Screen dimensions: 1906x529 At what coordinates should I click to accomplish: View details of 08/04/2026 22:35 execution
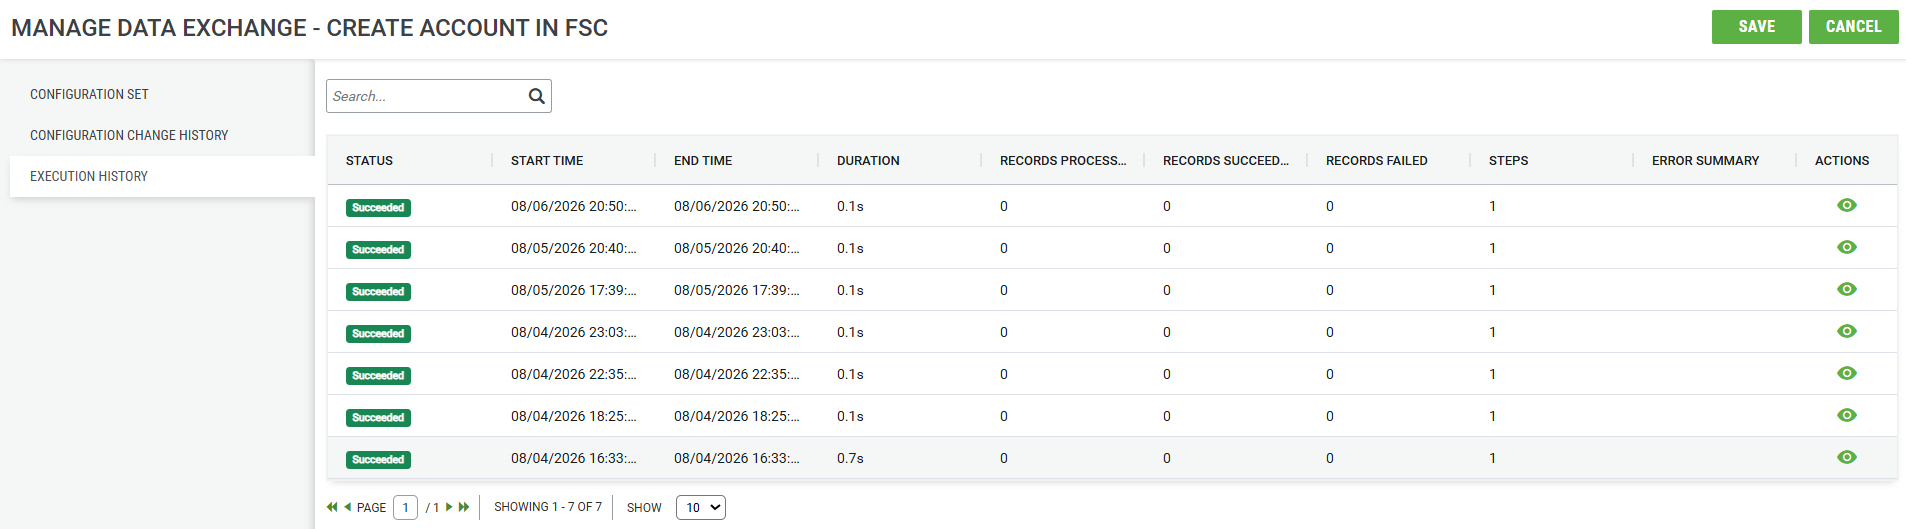[x=1846, y=373]
